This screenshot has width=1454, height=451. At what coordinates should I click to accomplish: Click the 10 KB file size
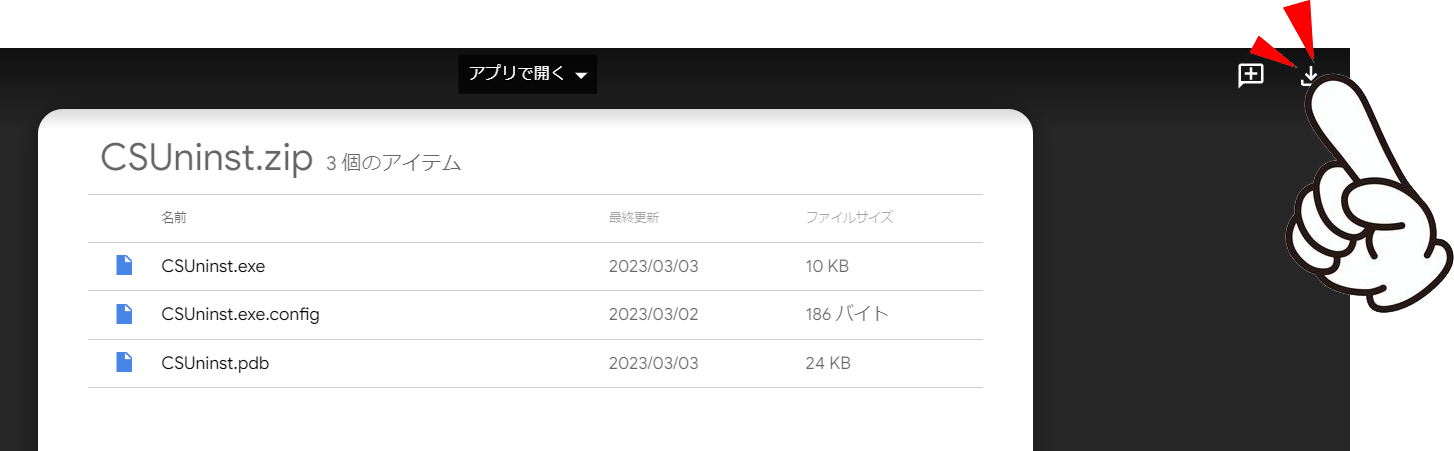click(826, 266)
